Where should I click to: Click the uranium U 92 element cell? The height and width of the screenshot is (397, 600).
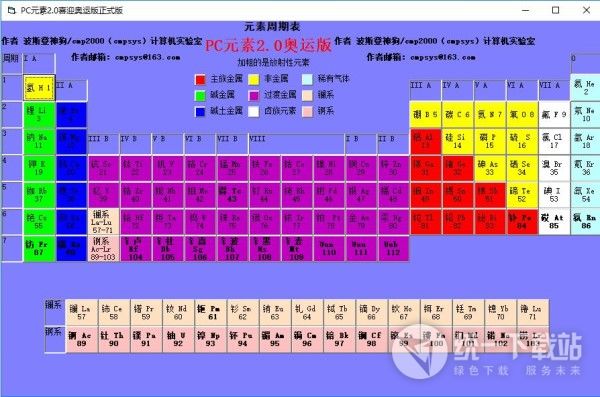click(x=178, y=339)
